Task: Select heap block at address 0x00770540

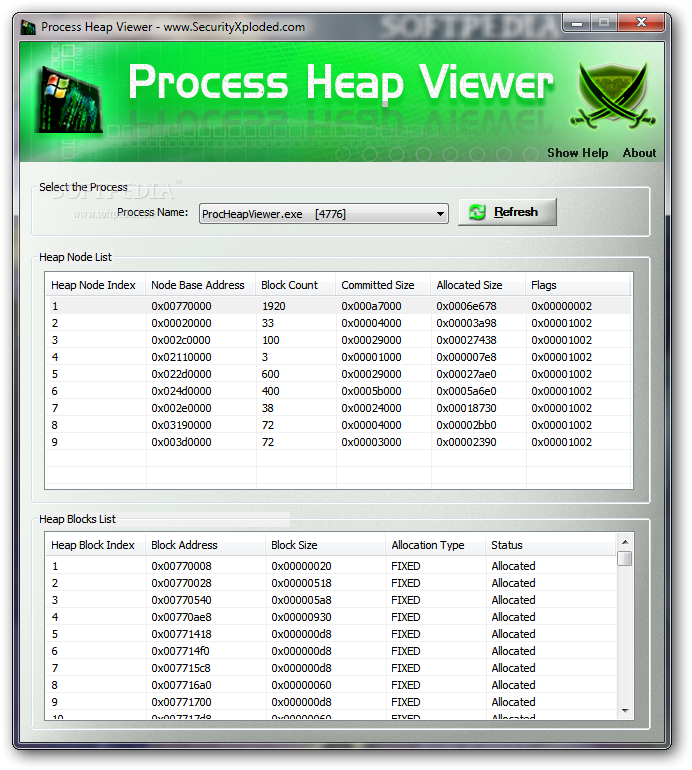Action: click(331, 600)
